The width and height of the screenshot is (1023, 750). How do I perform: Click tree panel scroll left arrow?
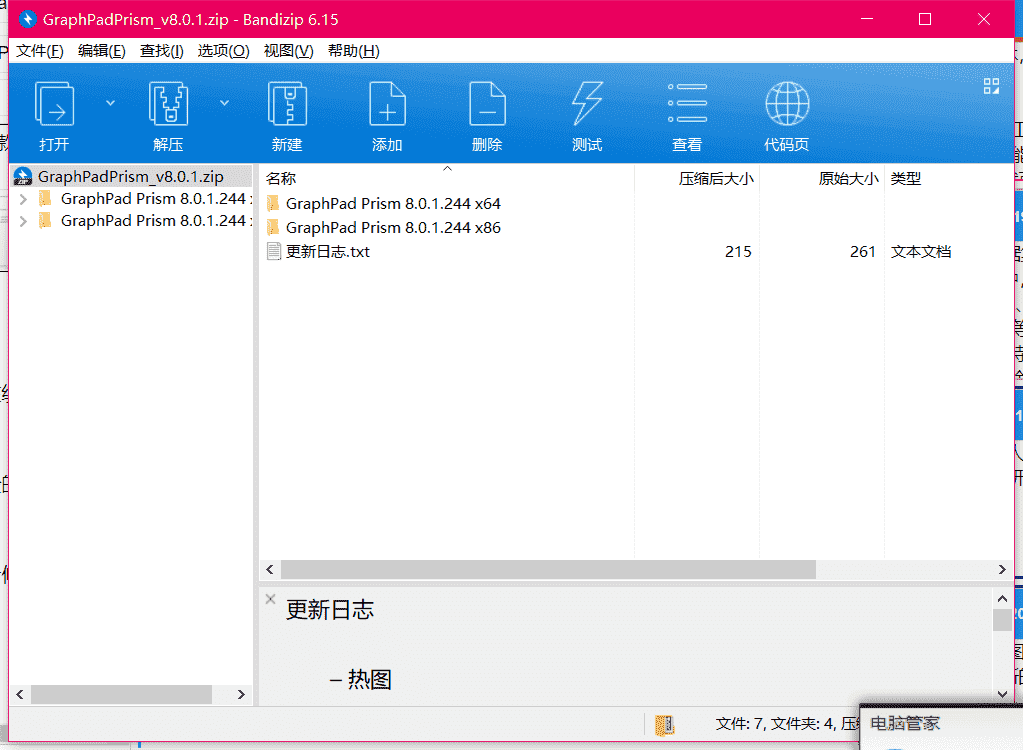(20, 695)
